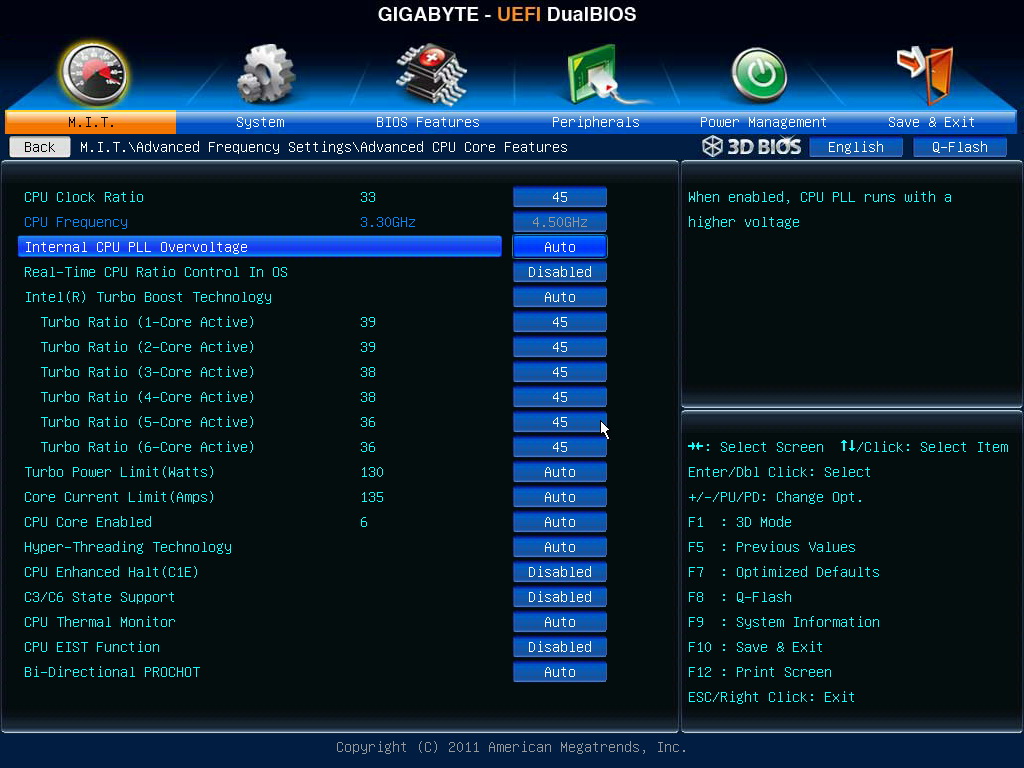
Task: Select C3/C6 State Support label
Action: tap(99, 597)
